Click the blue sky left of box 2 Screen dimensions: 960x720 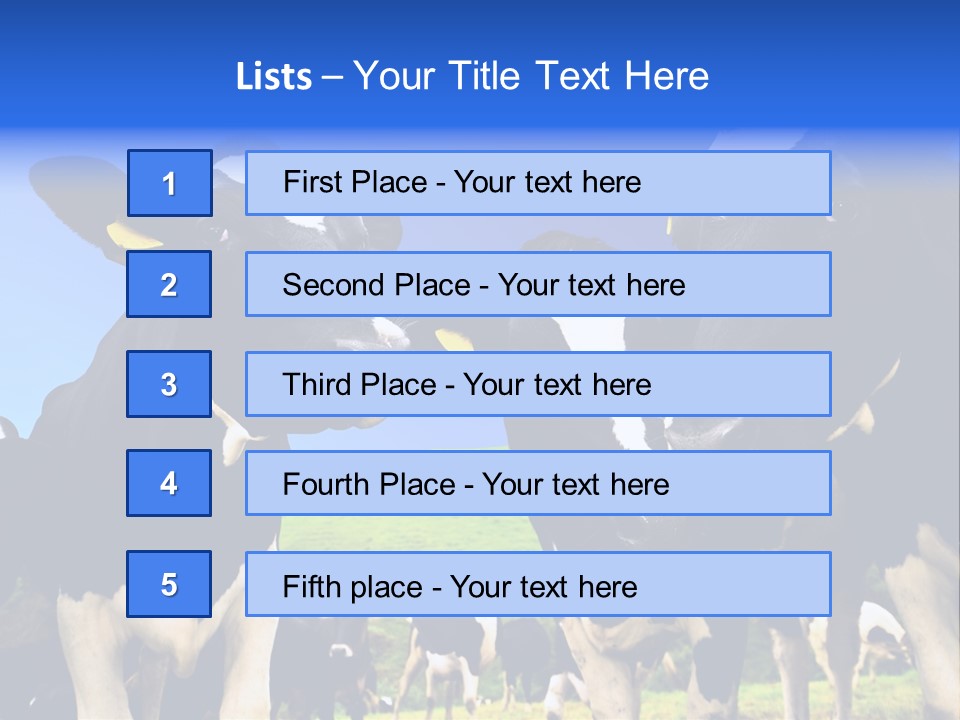tap(50, 290)
